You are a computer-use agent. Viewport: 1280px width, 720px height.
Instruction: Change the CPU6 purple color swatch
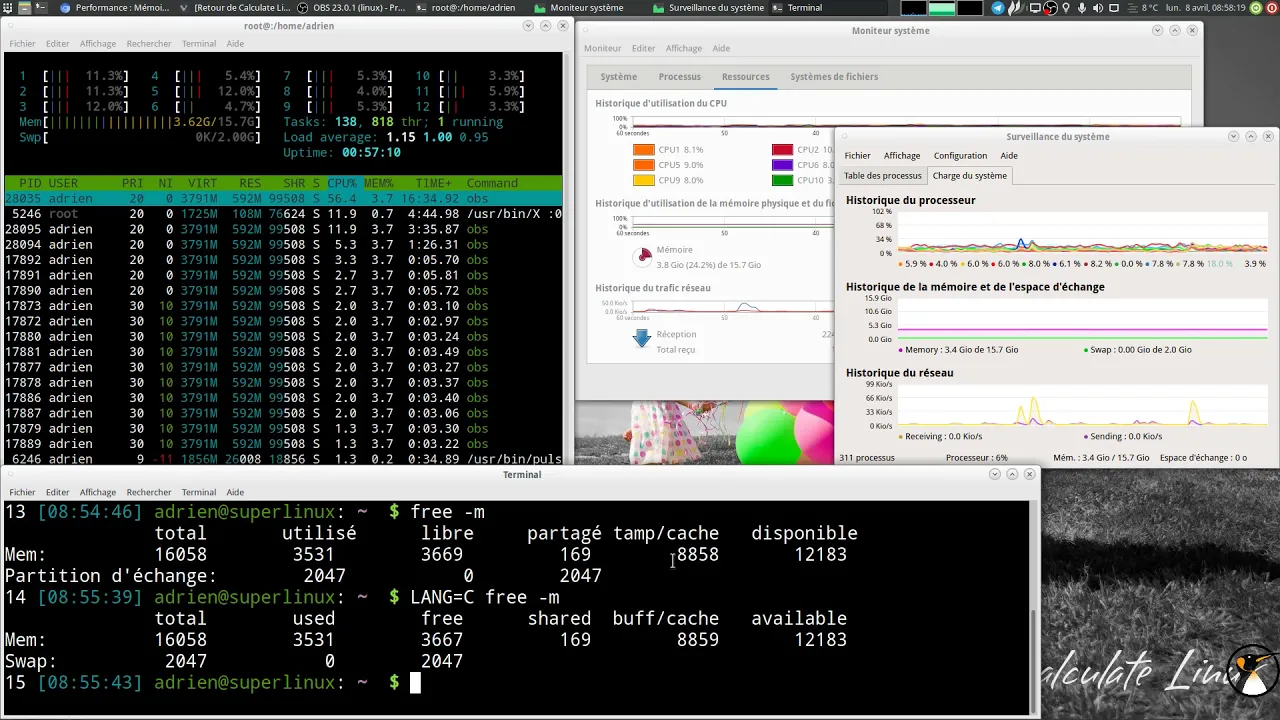[x=782, y=165]
